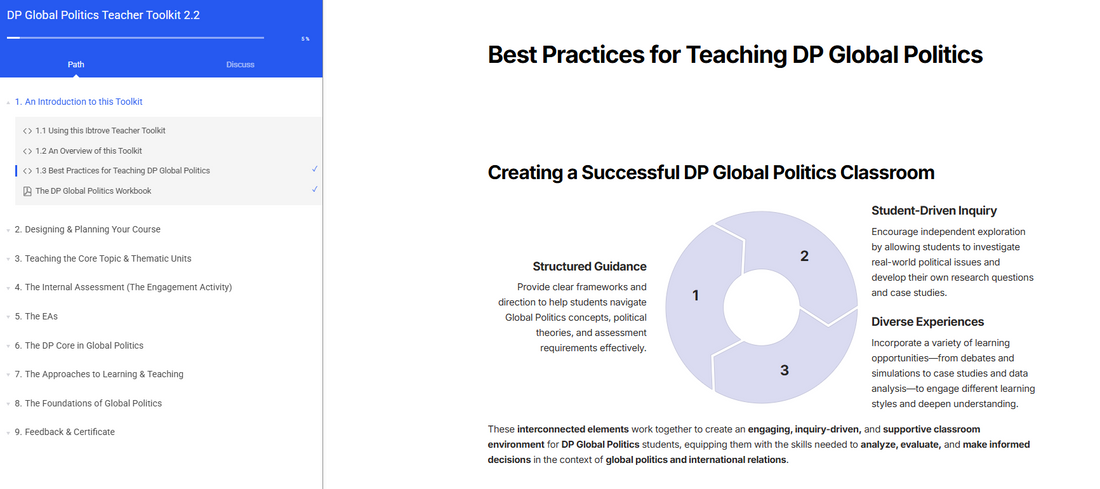Expand section 9 Feedback & Certificate
This screenshot has width=1100, height=489.
8,433
